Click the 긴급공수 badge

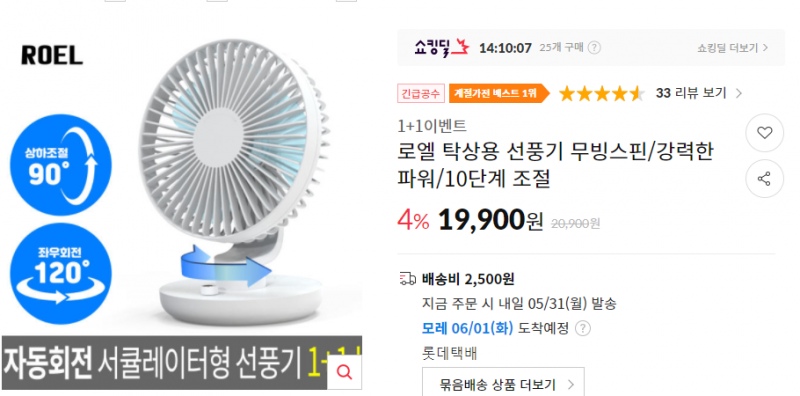point(421,93)
